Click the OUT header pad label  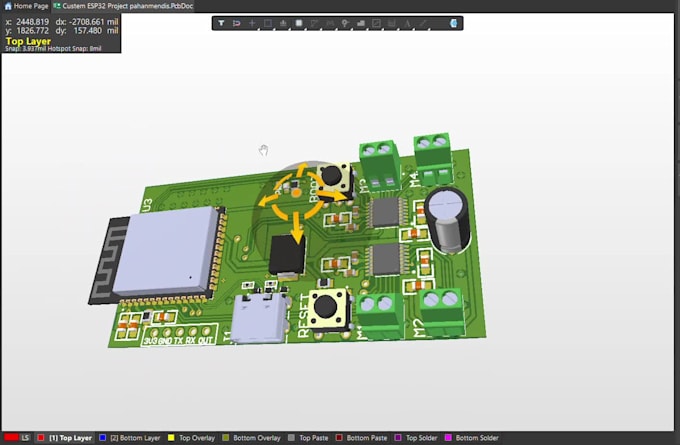(206, 340)
